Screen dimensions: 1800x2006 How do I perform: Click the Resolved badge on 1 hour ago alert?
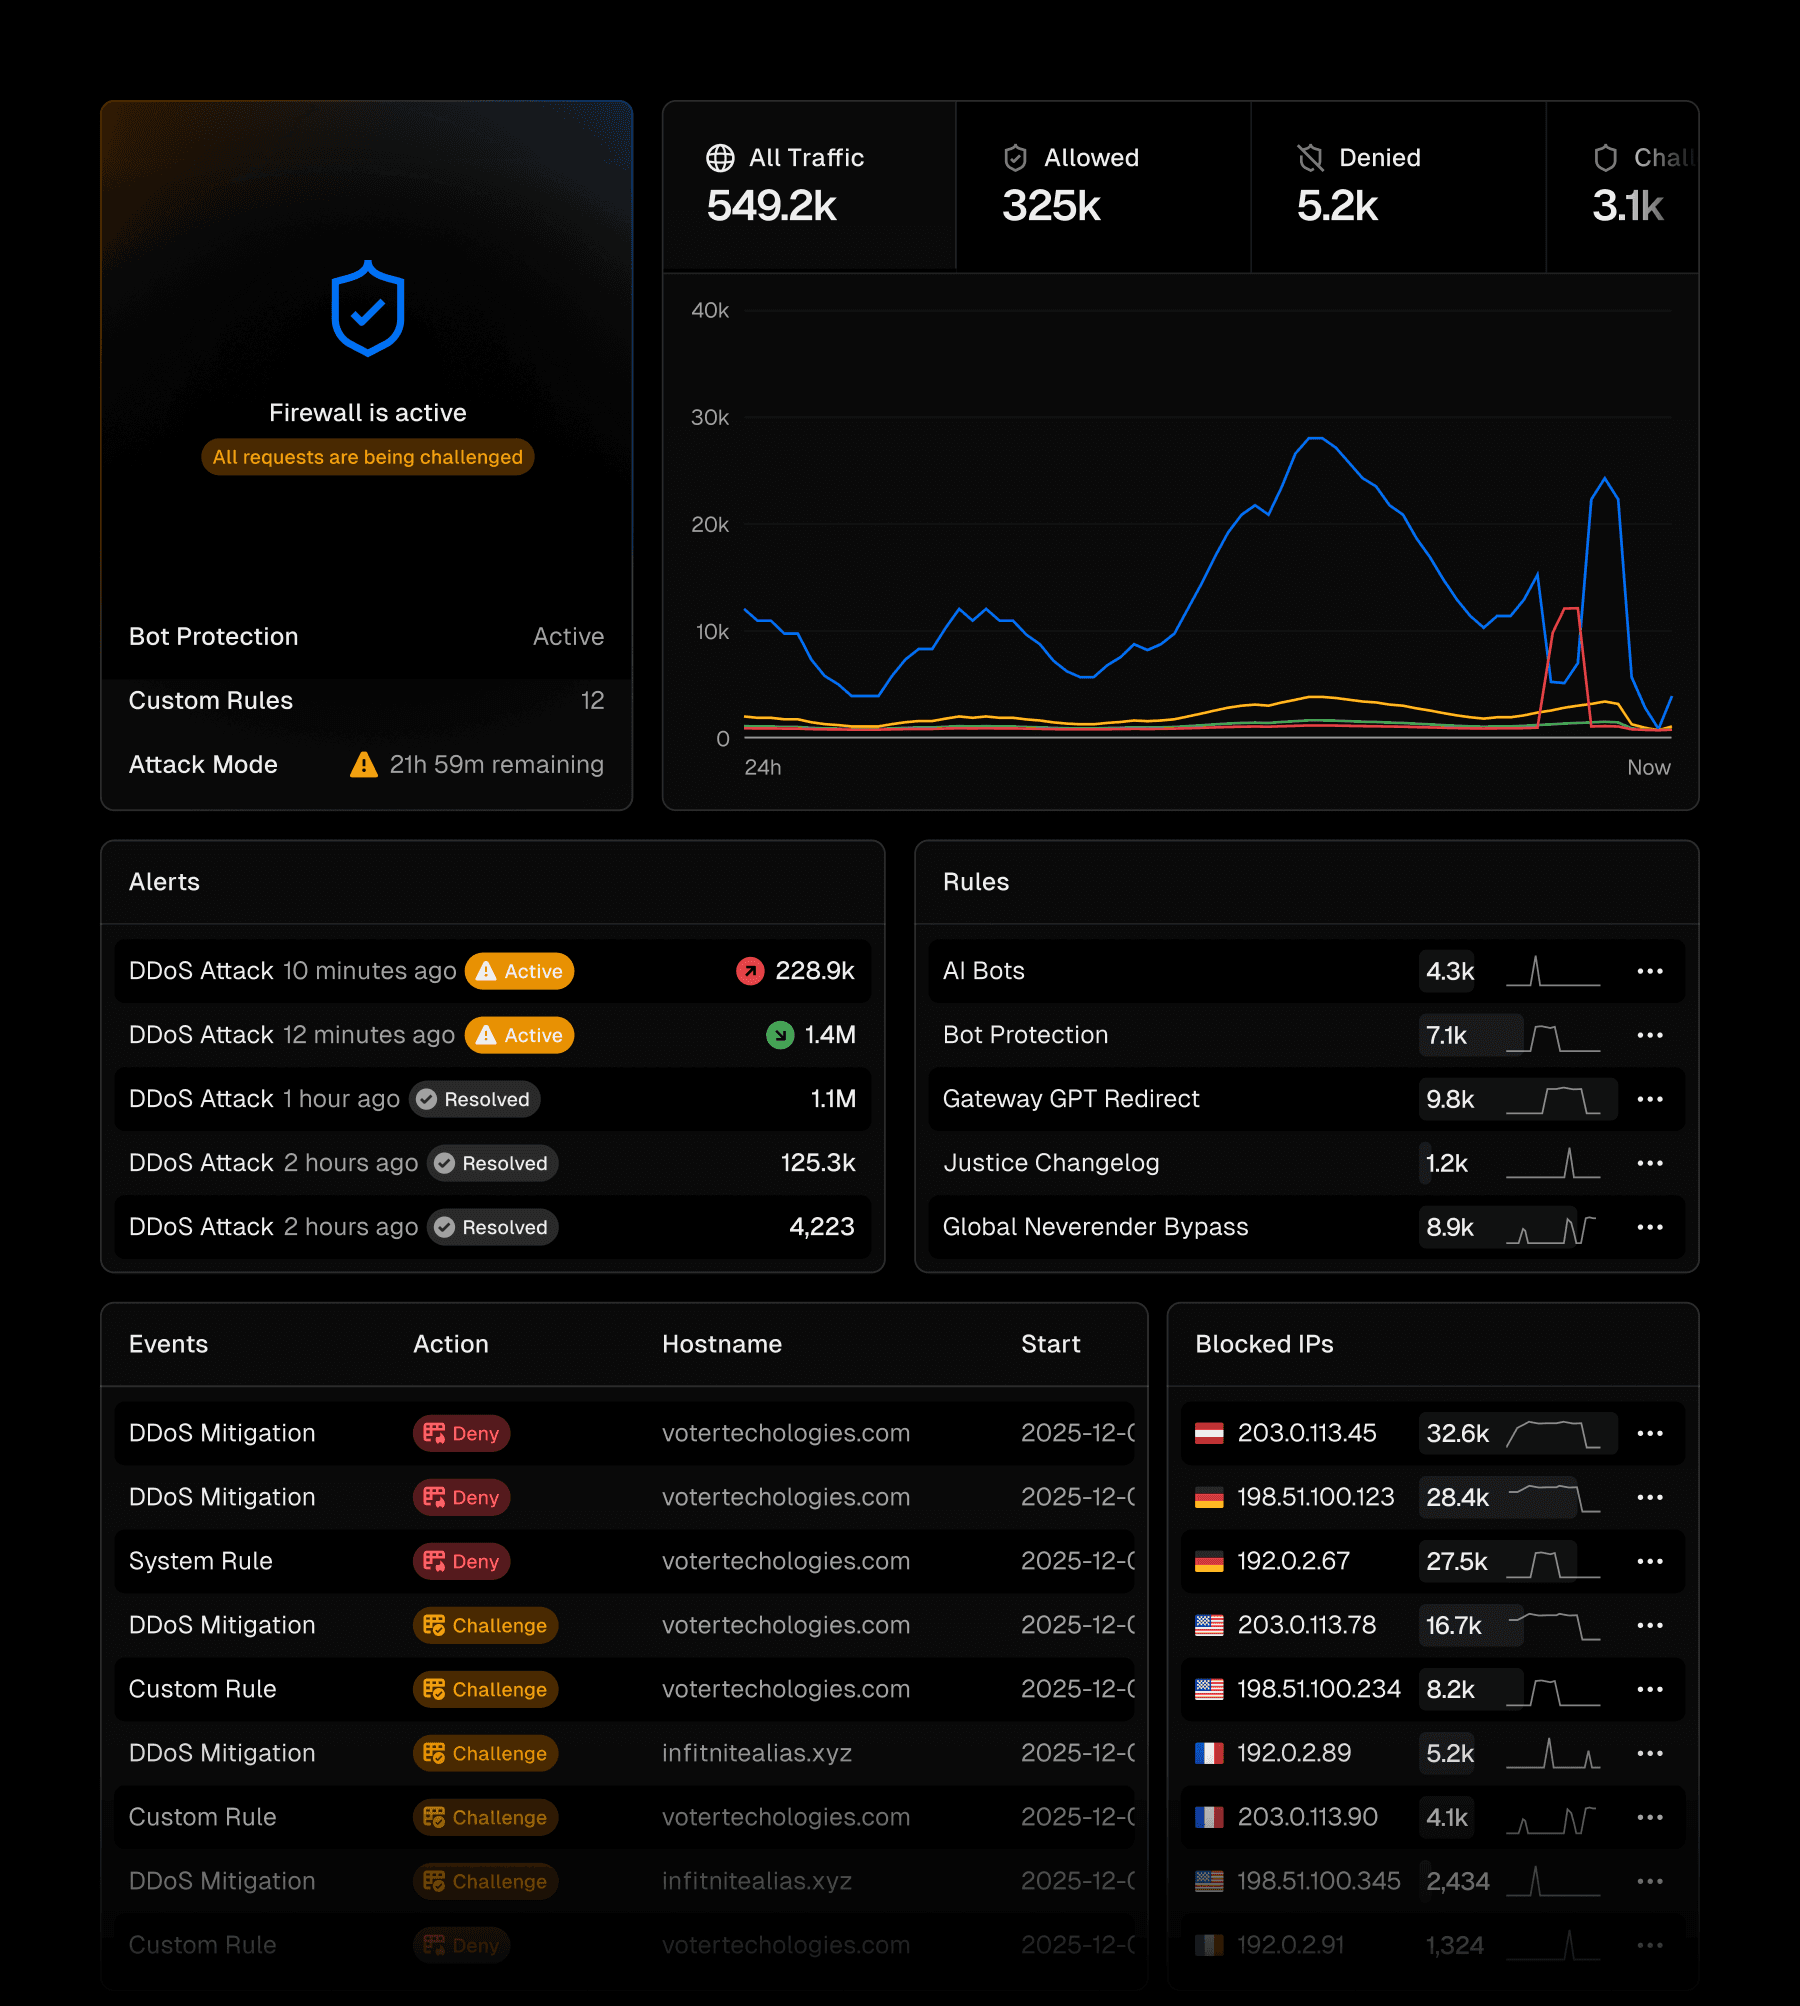(475, 1099)
